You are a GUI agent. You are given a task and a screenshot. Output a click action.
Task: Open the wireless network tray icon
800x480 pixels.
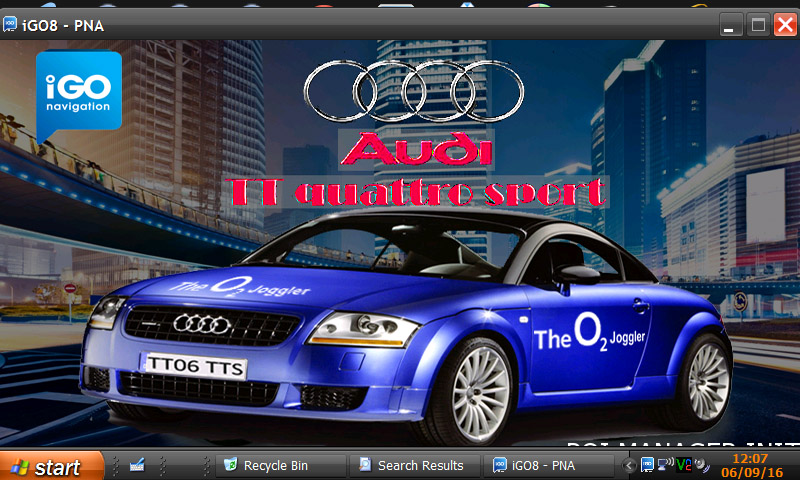665,464
